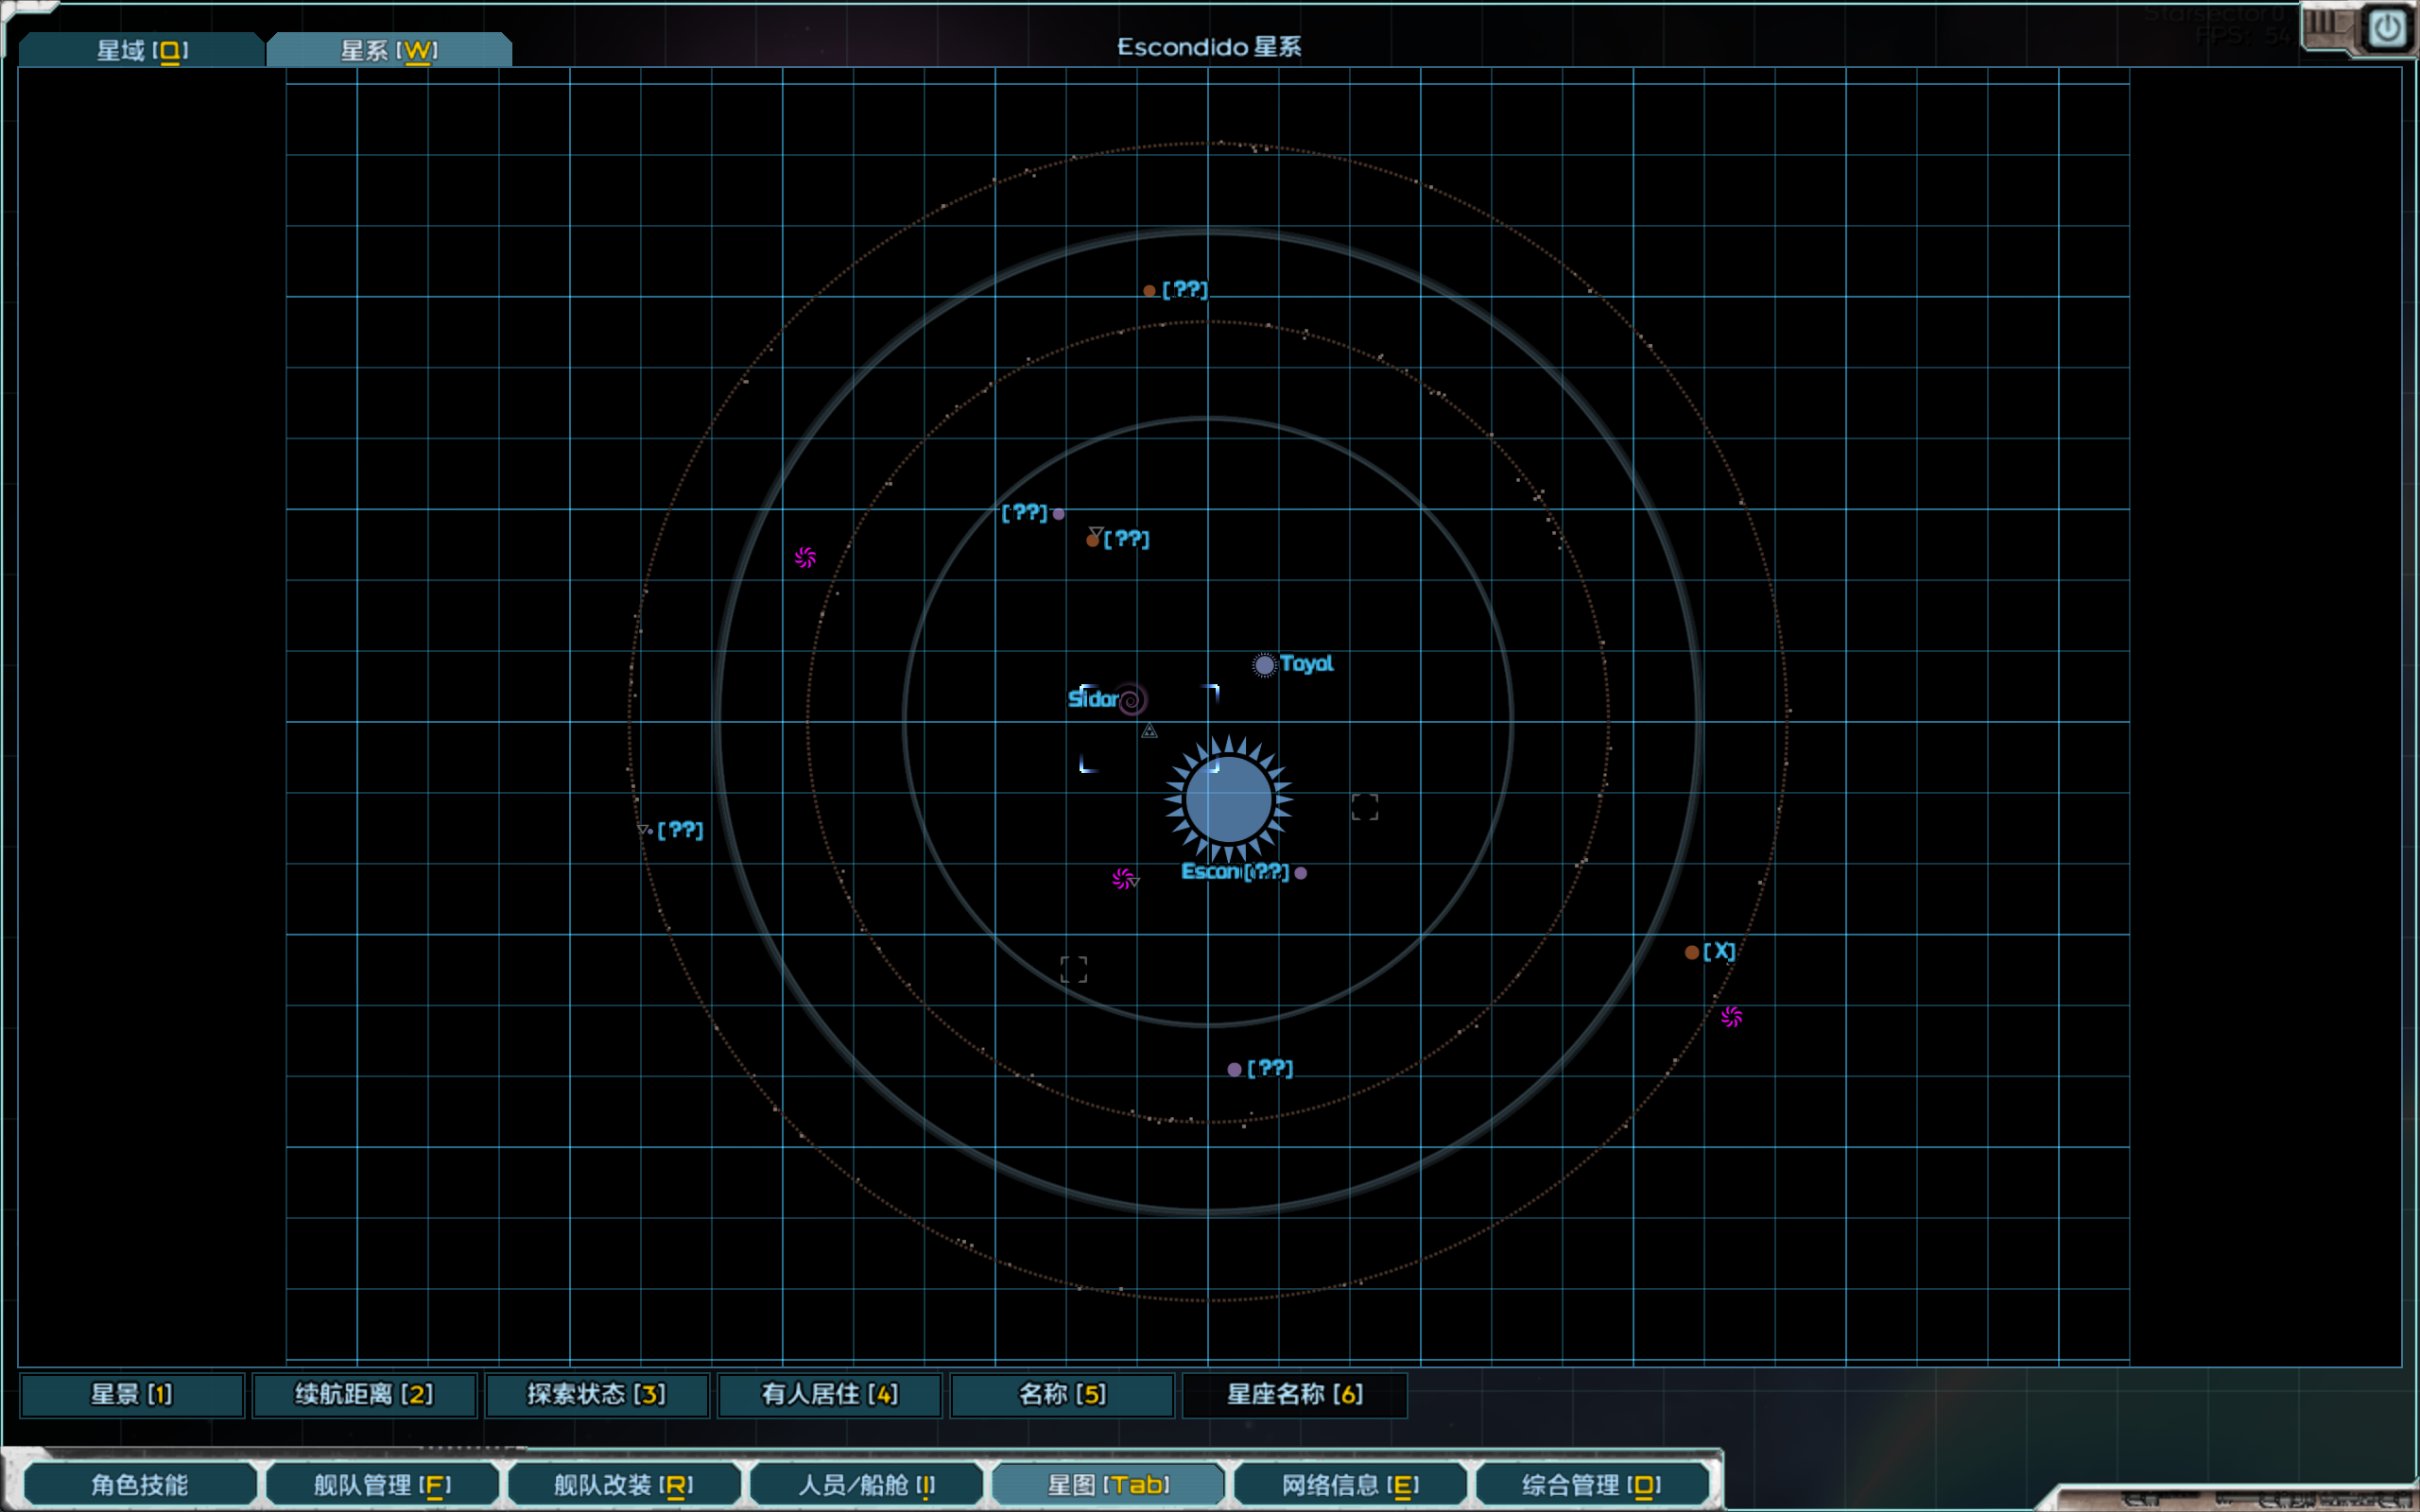Toggle the 名称 [5] labels filter
This screenshot has height=1512, width=2420.
pos(1062,1395)
